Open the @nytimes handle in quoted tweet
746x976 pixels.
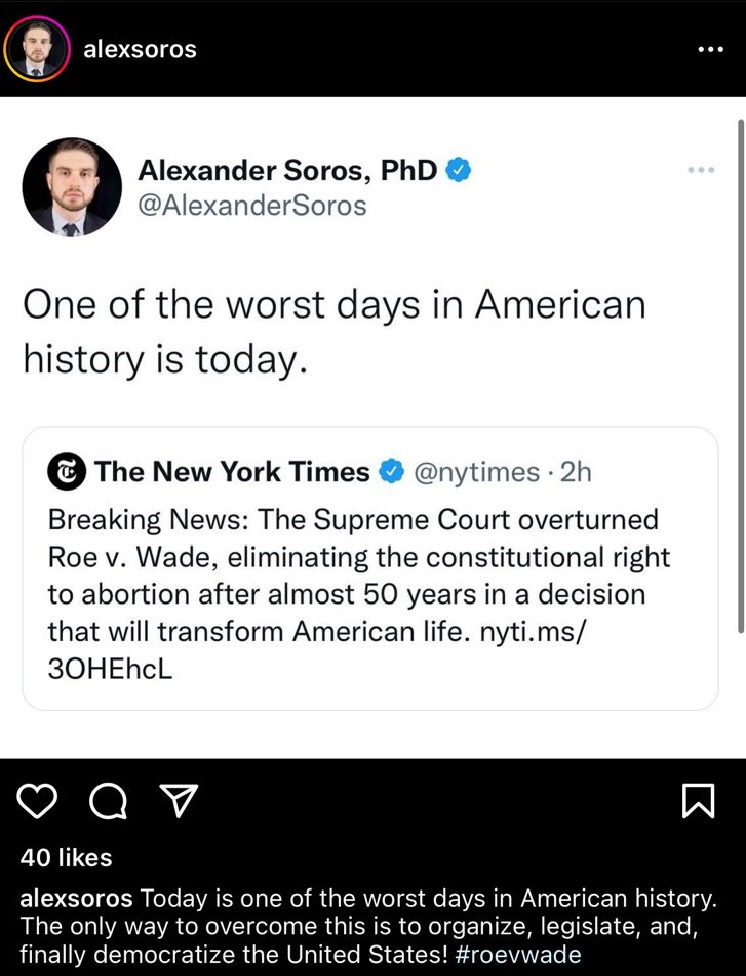[x=477, y=471]
